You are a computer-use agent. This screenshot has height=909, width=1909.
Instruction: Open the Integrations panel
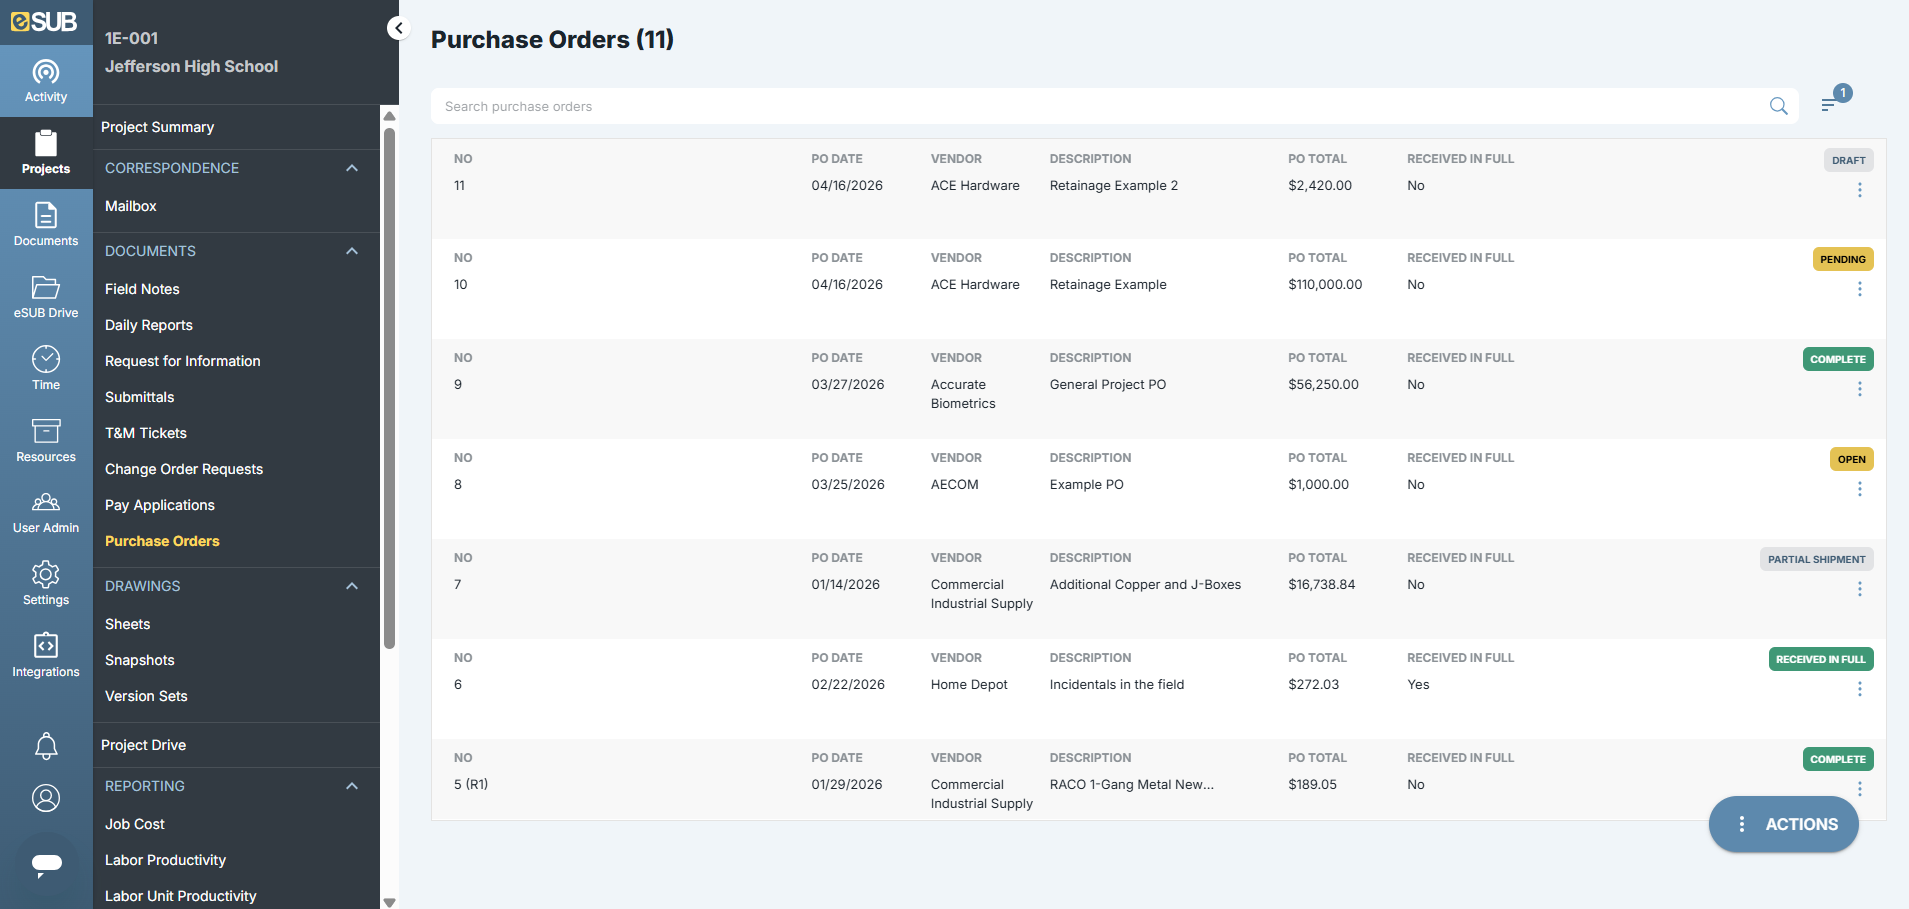coord(46,656)
